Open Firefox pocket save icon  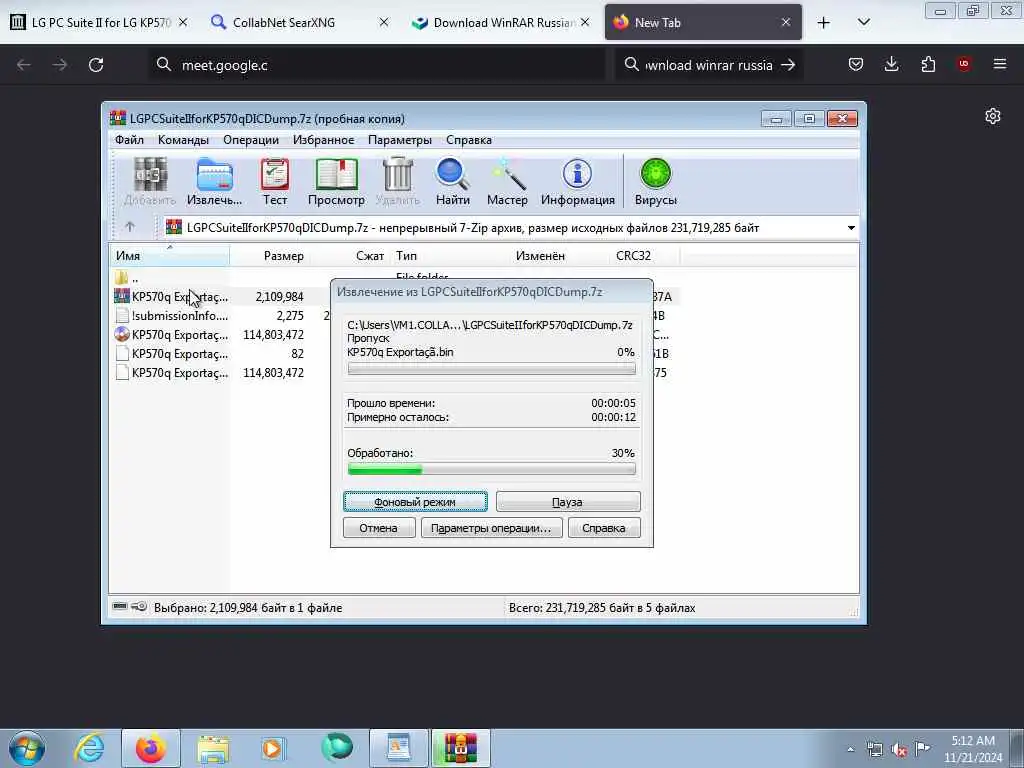(856, 64)
